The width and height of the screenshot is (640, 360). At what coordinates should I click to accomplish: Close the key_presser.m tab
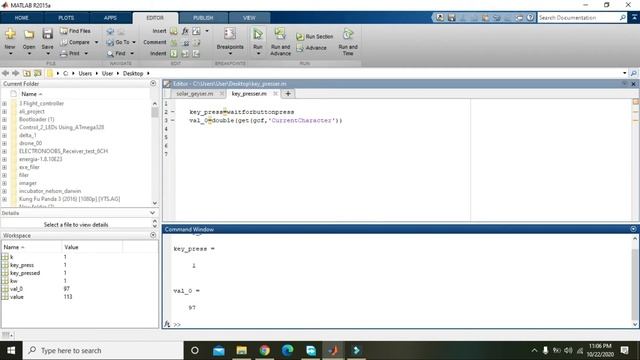coord(276,94)
